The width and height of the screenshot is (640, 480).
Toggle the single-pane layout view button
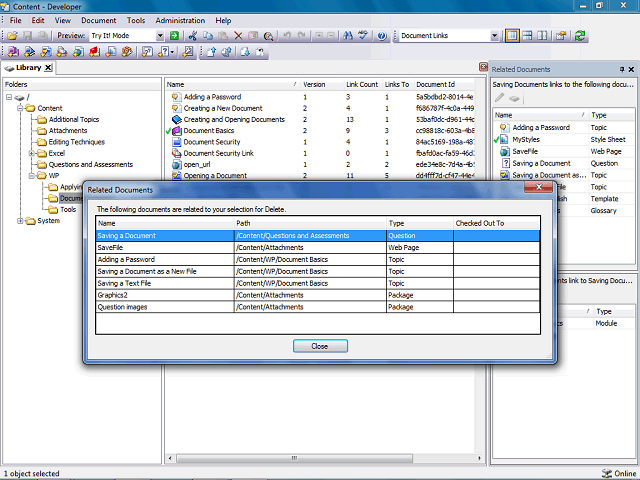pyautogui.click(x=512, y=36)
